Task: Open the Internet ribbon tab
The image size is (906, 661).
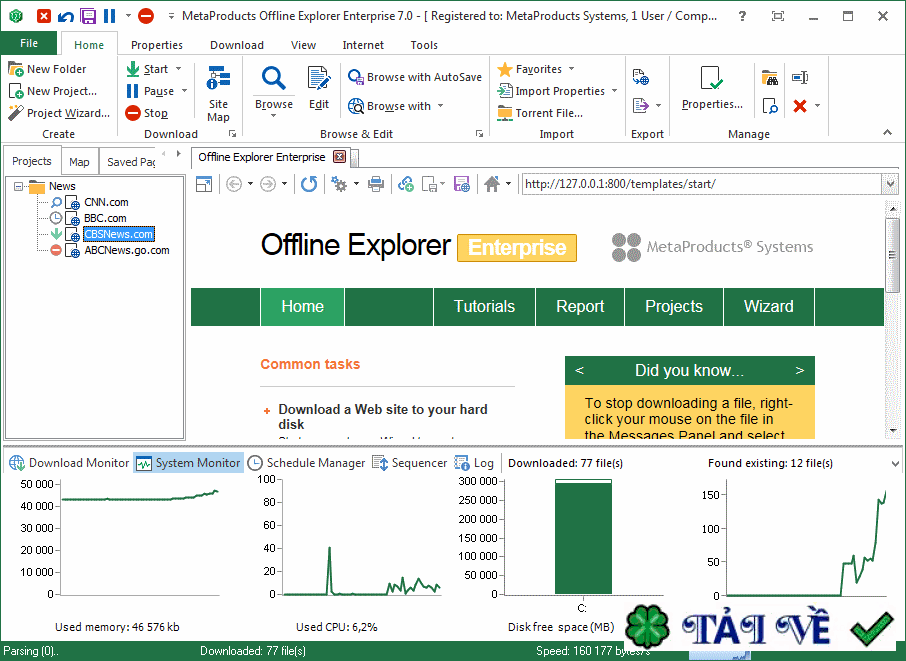Action: (362, 44)
